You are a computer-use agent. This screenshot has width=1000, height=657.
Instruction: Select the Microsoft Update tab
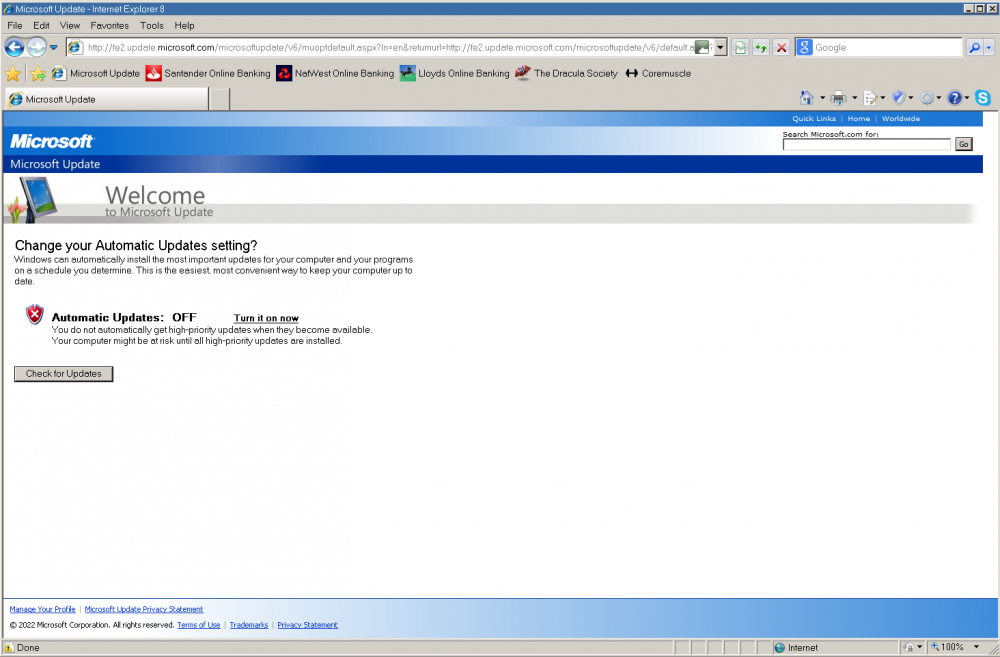tap(107, 99)
